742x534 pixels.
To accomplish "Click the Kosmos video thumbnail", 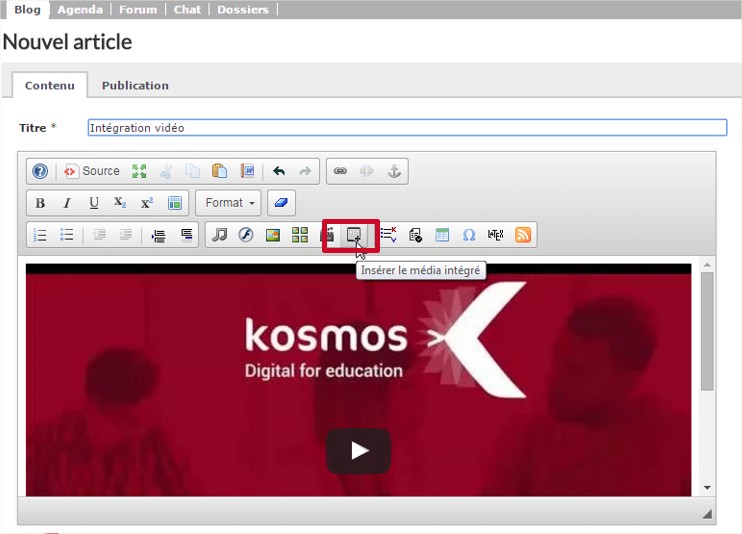I will [x=358, y=380].
